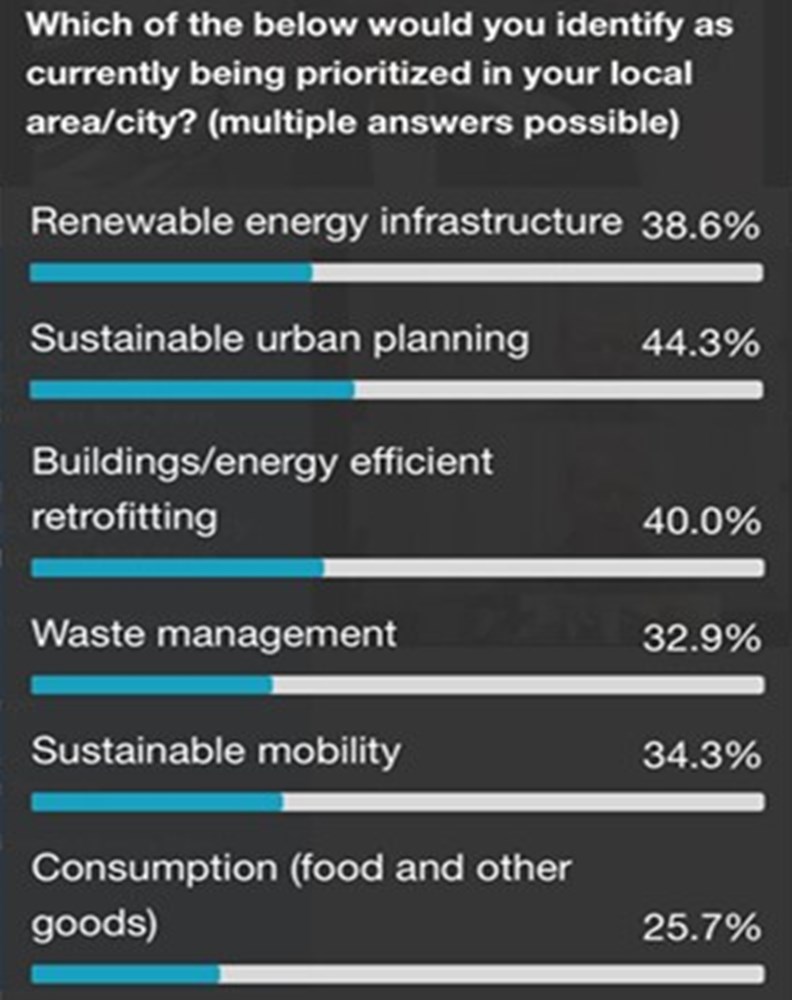Click the 40.0% percentage label

click(700, 522)
